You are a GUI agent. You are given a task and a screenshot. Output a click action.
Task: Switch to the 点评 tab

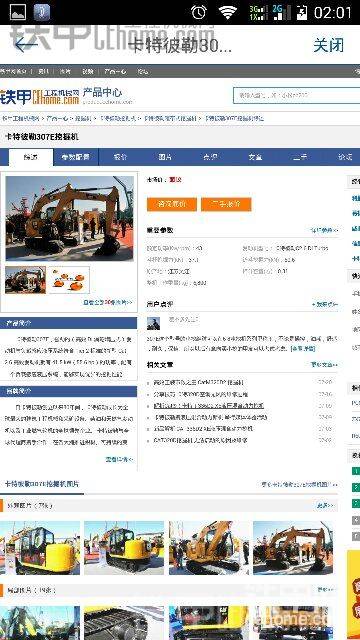pyautogui.click(x=210, y=157)
